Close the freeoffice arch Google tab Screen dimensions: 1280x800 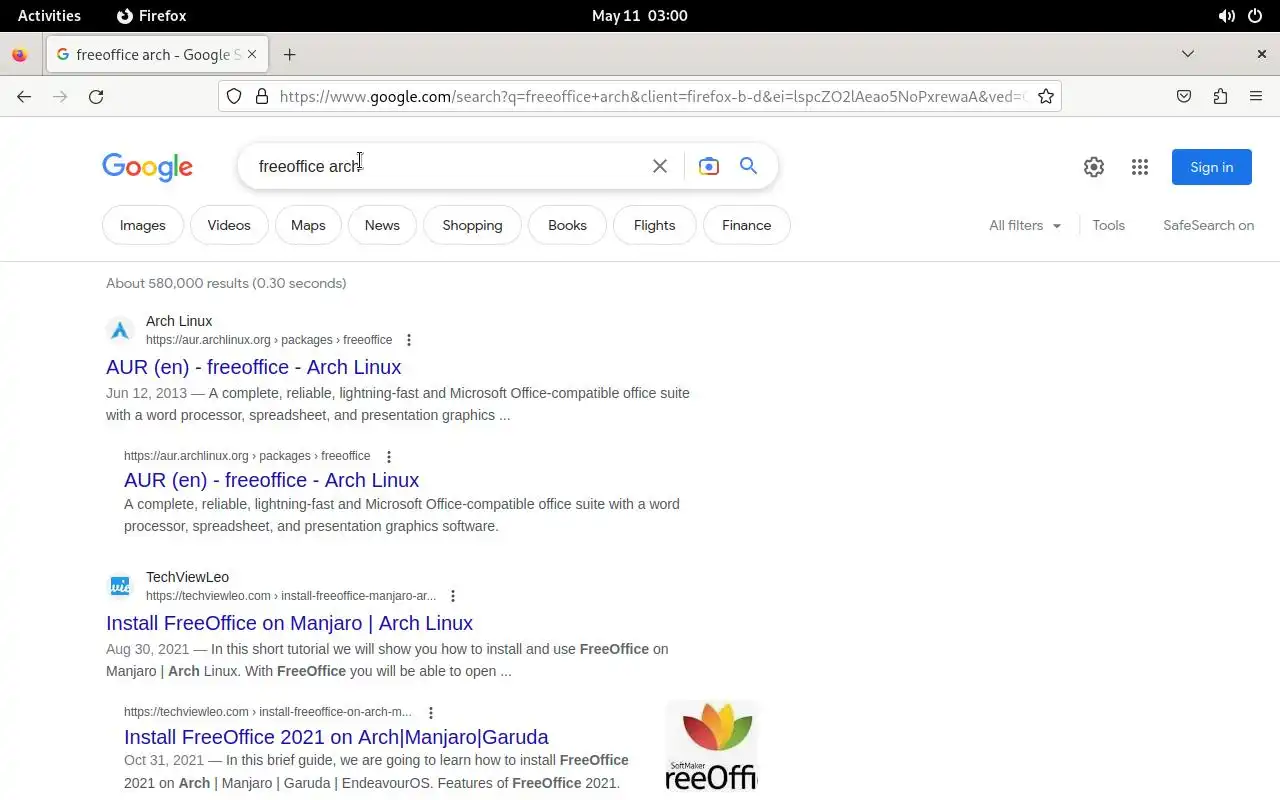(x=252, y=54)
